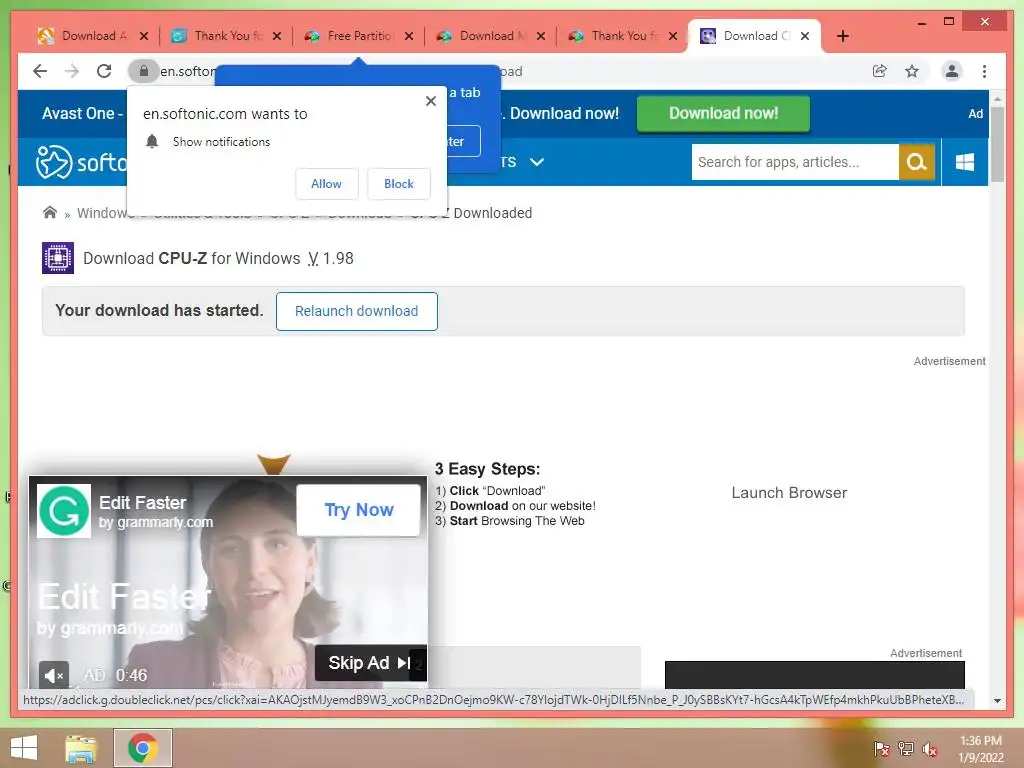The image size is (1024, 768).
Task: Click the page vertical scrollbar thumb
Action: pos(997,144)
